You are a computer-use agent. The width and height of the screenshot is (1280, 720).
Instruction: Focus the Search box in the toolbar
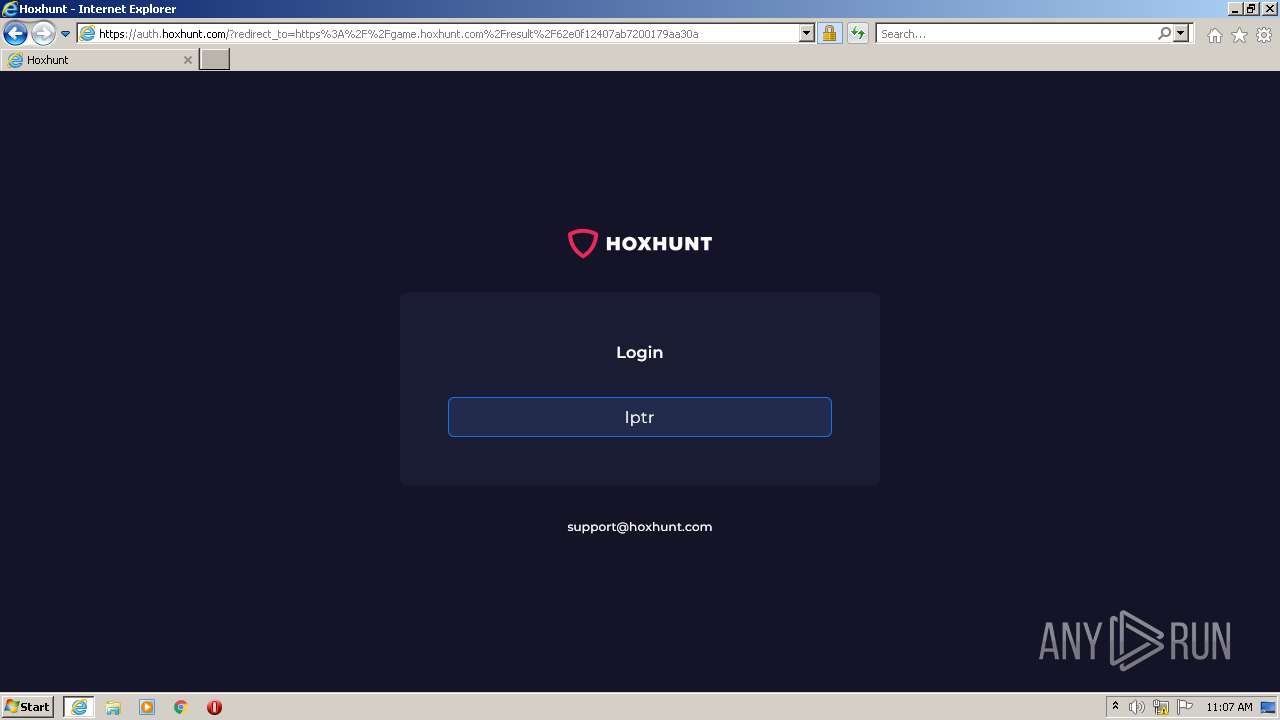1015,34
